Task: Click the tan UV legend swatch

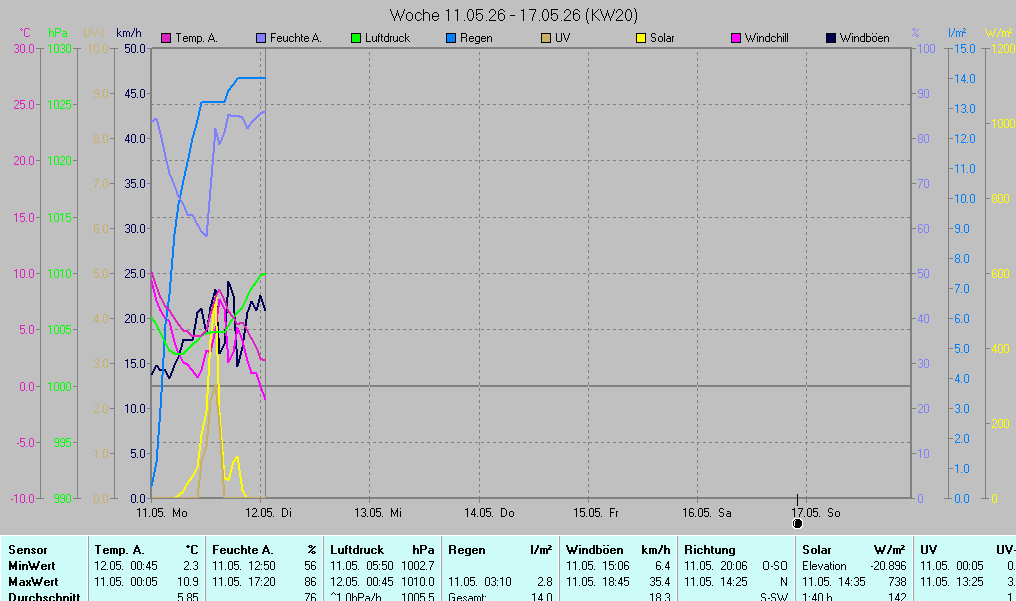Action: pyautogui.click(x=546, y=38)
